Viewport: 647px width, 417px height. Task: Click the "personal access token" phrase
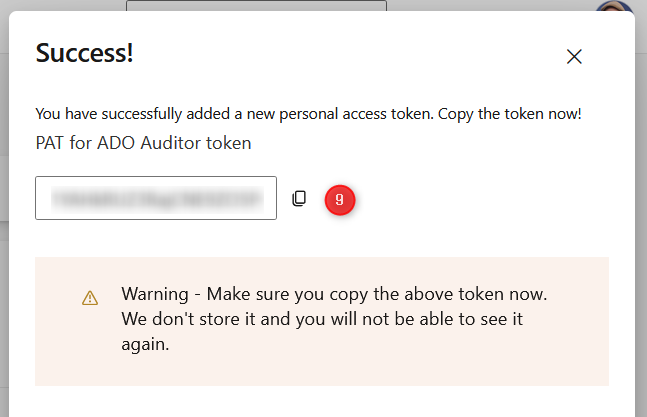click(x=385, y=114)
